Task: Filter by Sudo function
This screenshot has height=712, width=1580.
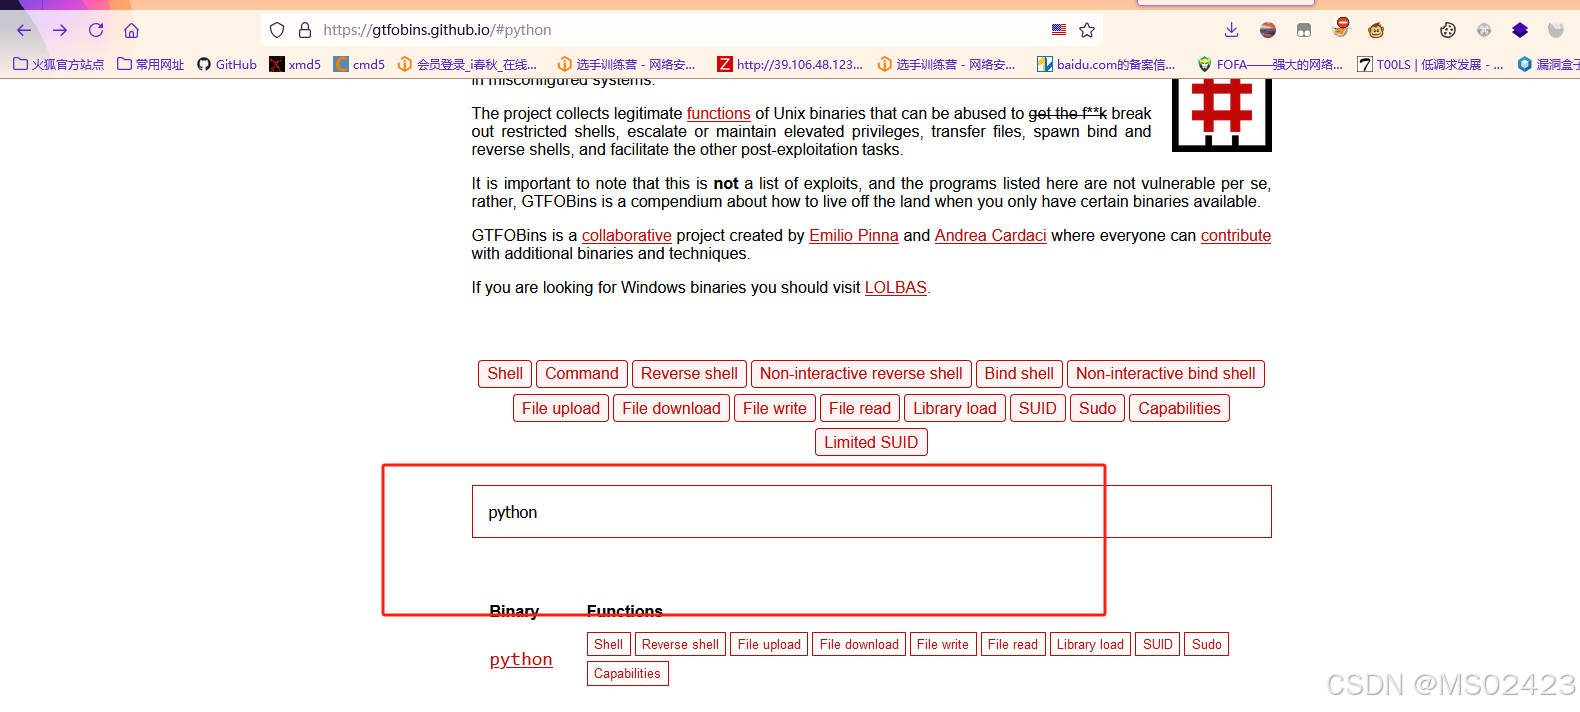Action: (1098, 408)
